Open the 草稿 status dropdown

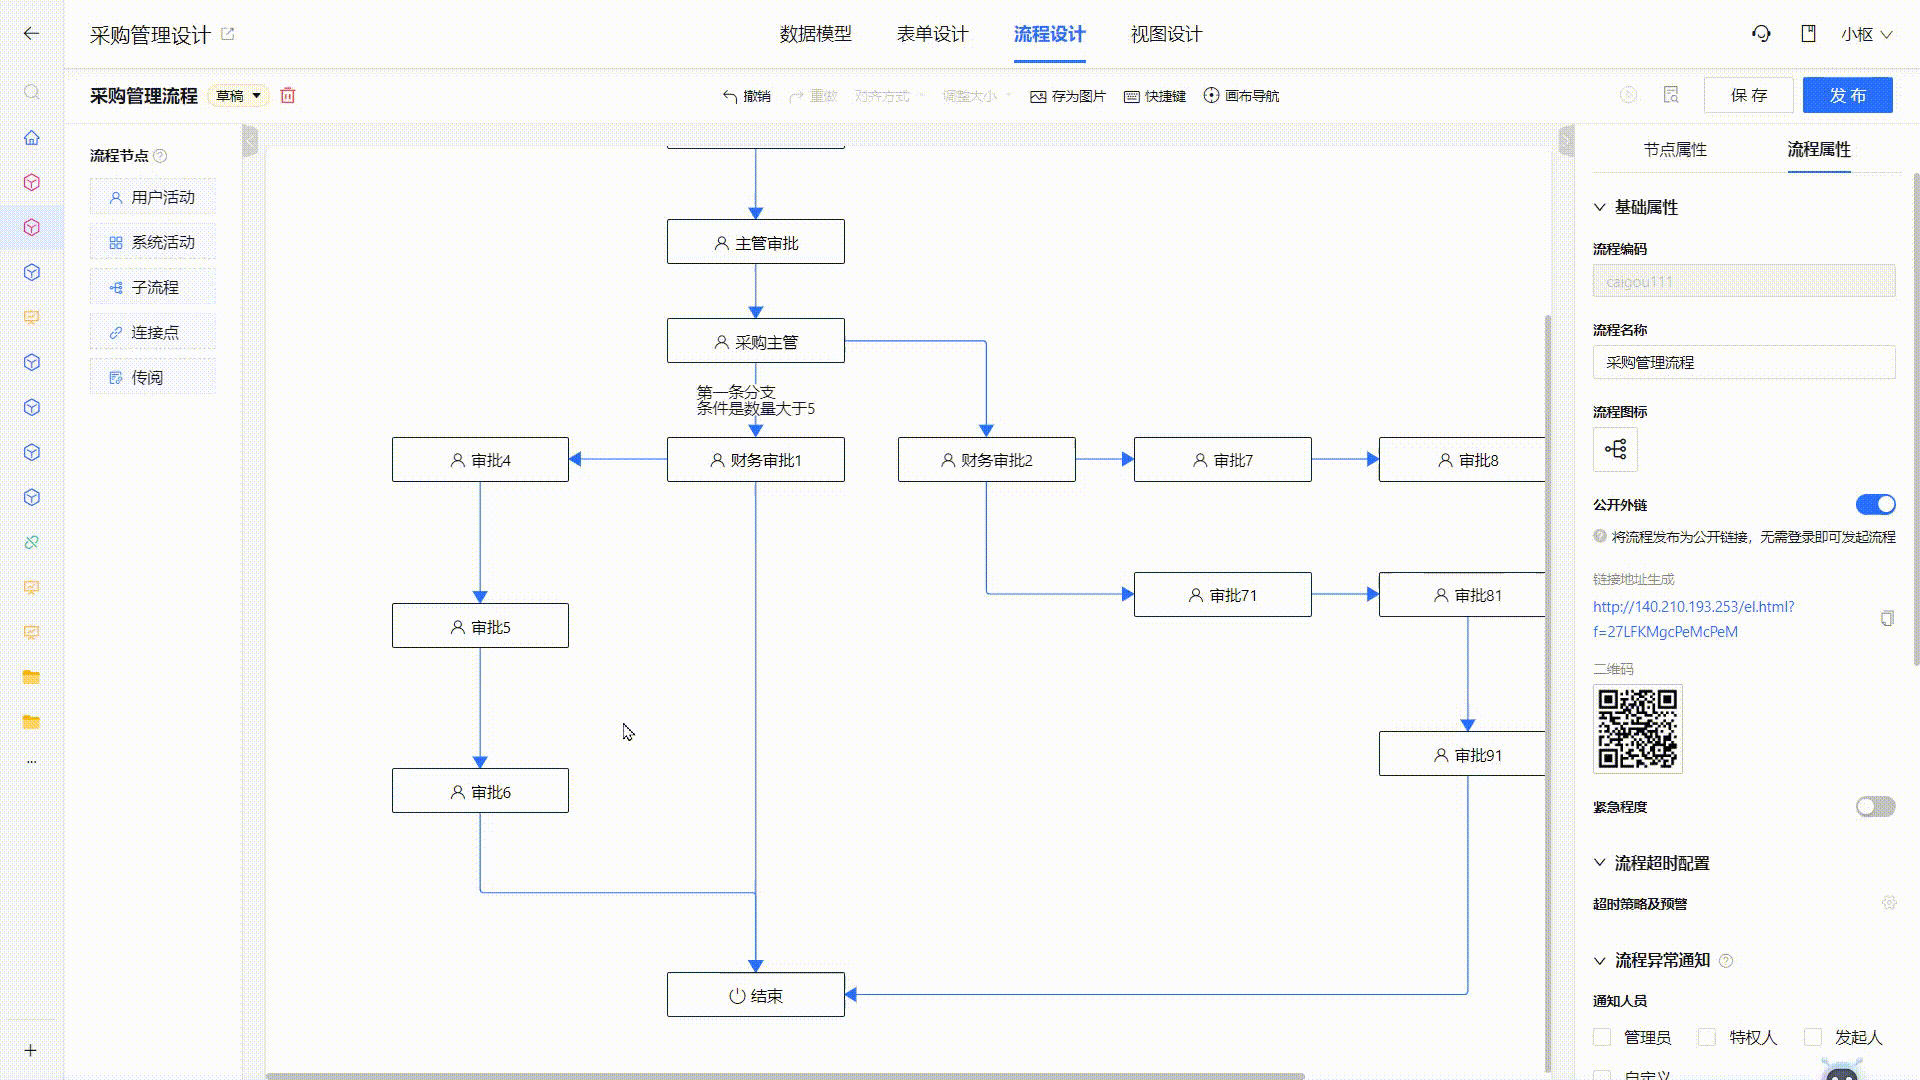[x=238, y=96]
